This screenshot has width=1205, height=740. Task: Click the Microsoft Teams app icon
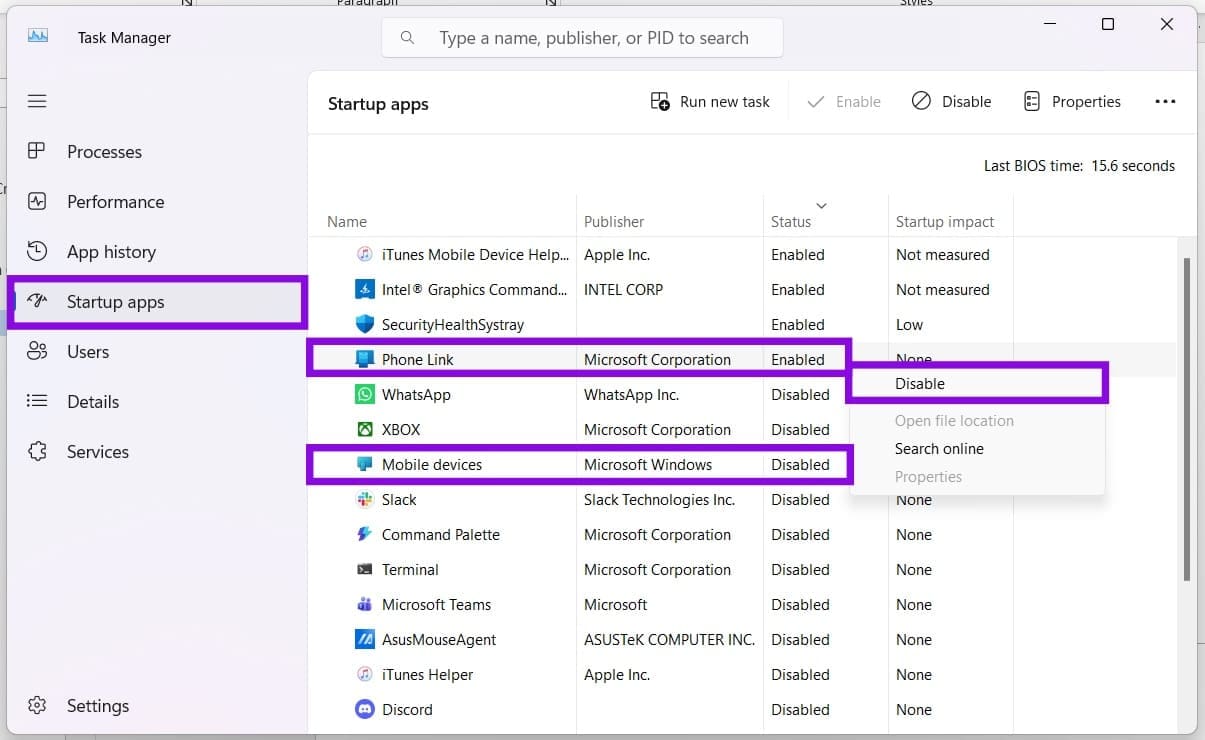[x=365, y=604]
